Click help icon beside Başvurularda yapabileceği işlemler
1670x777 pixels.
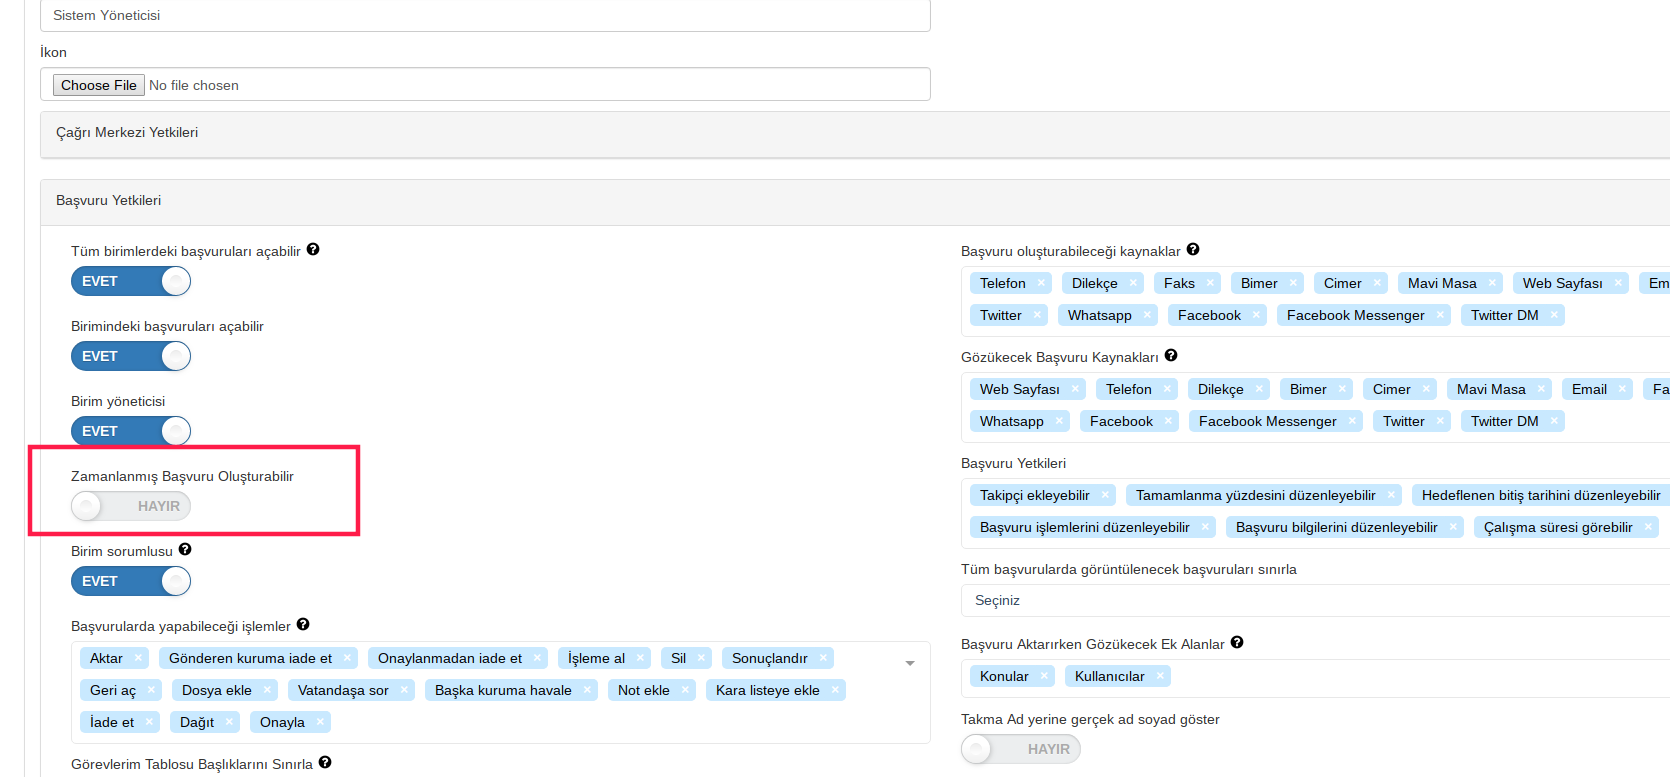tap(303, 625)
